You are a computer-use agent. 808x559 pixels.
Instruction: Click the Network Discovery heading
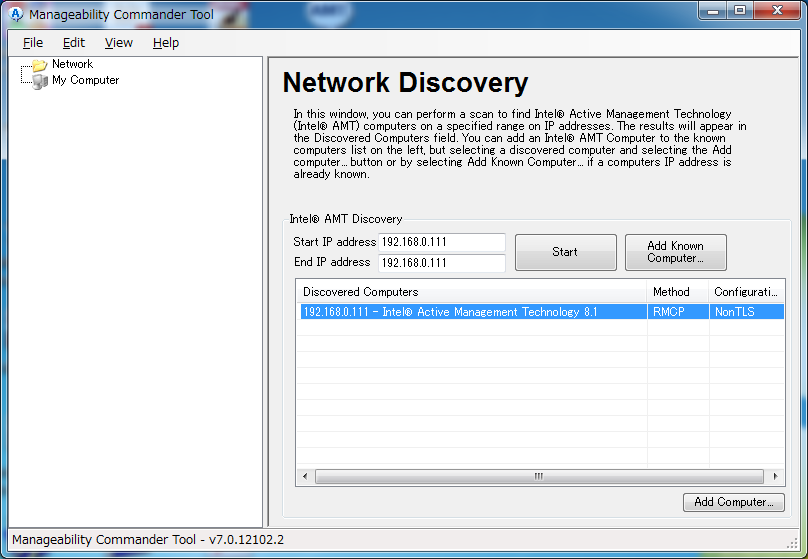coord(406,82)
